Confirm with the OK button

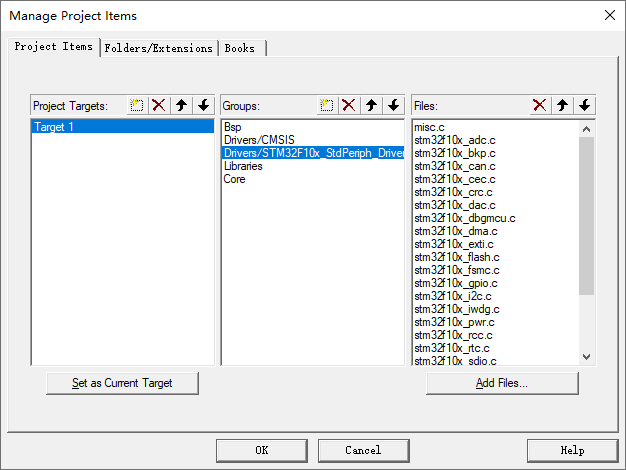tap(262, 450)
